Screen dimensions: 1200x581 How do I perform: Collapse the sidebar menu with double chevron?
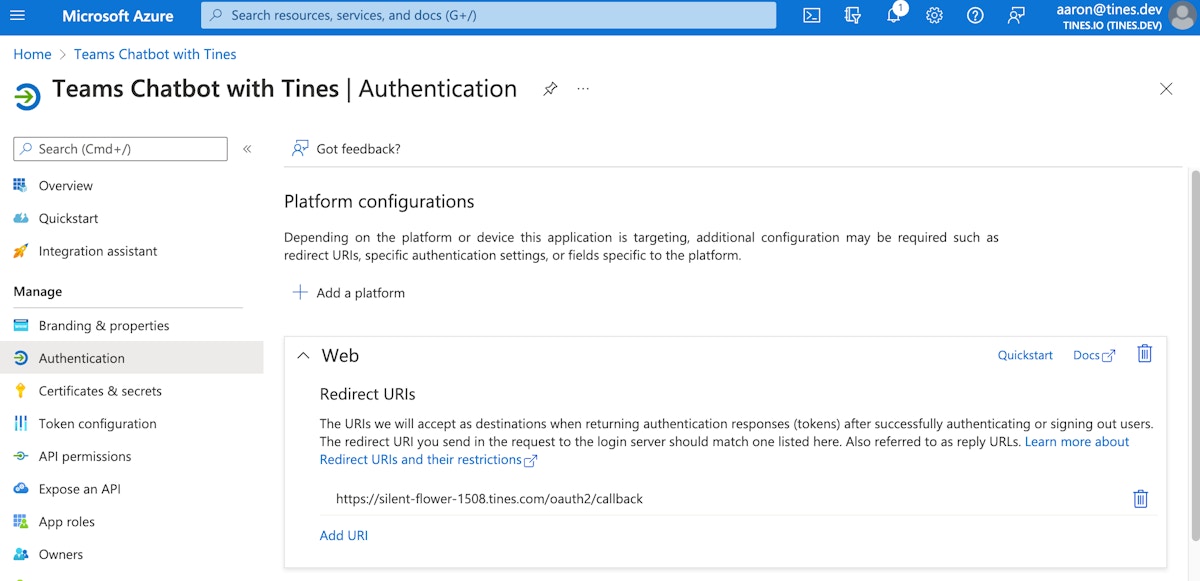[247, 149]
